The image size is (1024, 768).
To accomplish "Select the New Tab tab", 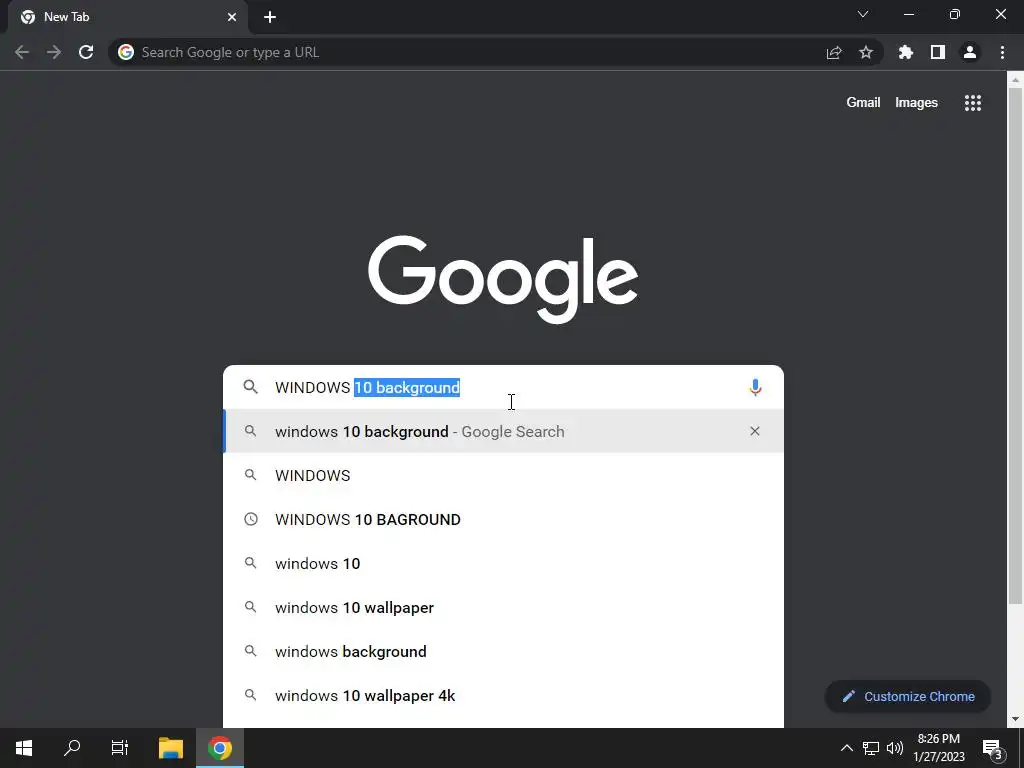I will click(x=127, y=17).
